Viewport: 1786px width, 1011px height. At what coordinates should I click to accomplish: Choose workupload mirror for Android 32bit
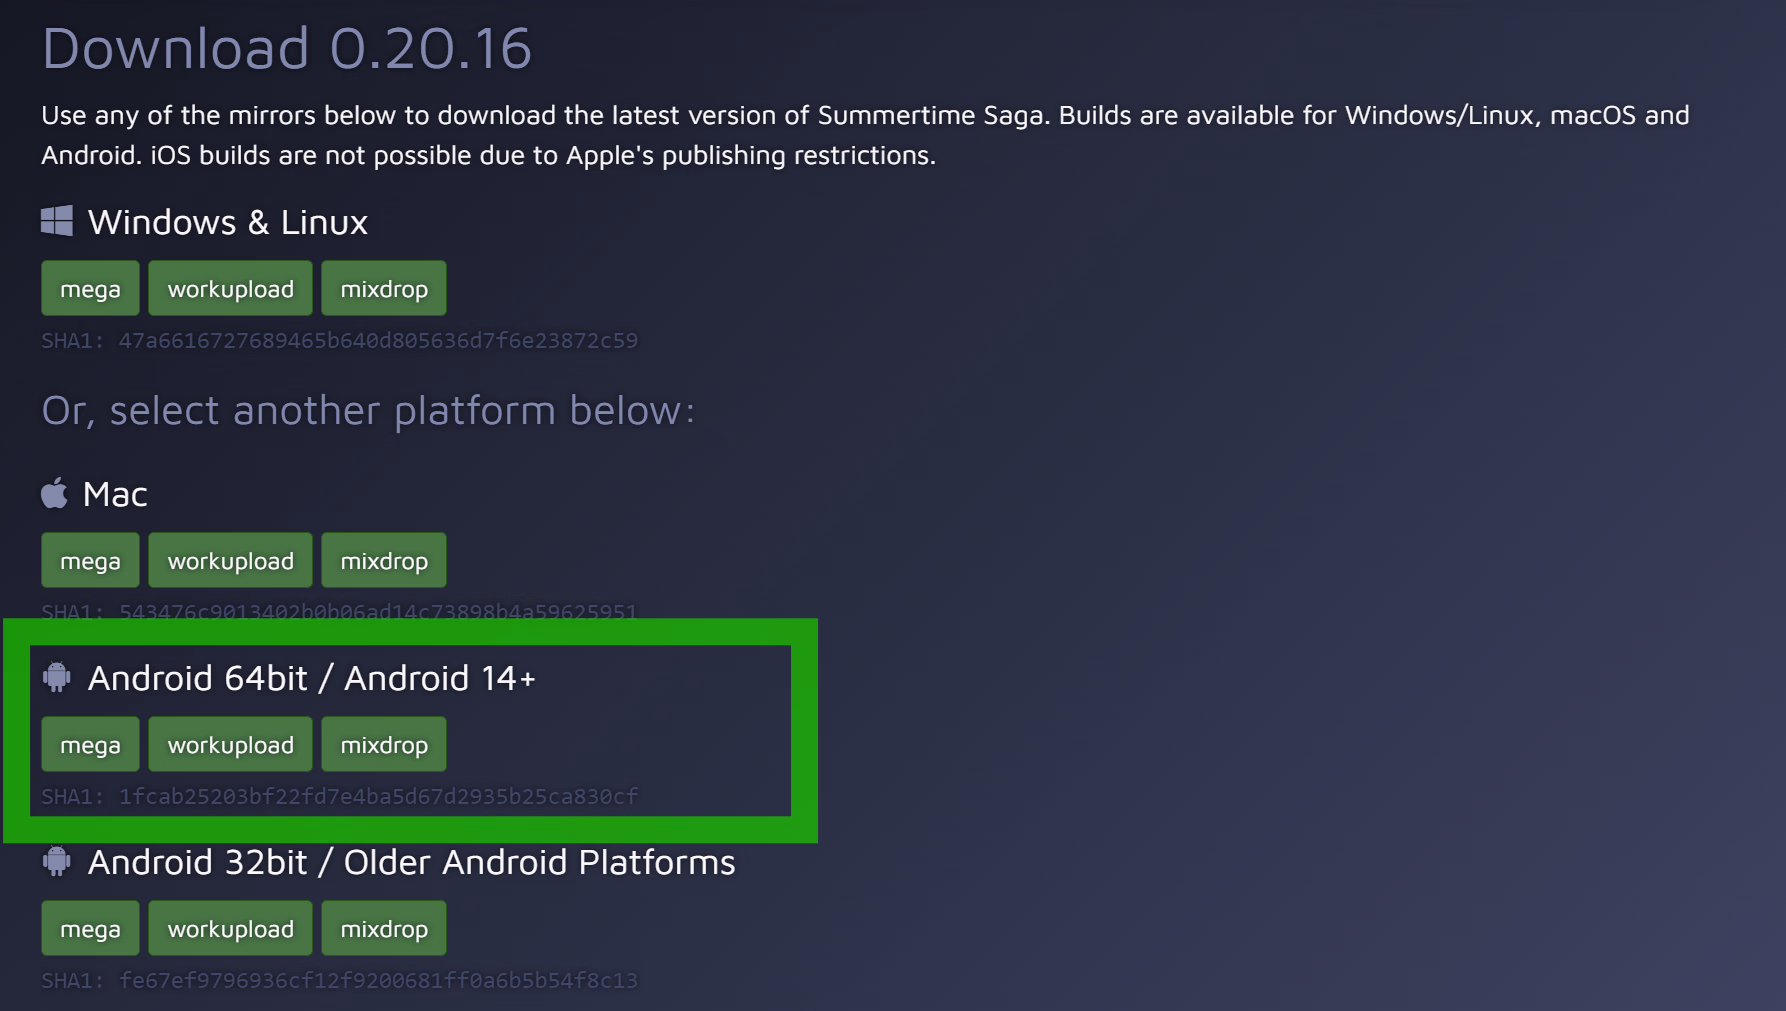point(230,929)
